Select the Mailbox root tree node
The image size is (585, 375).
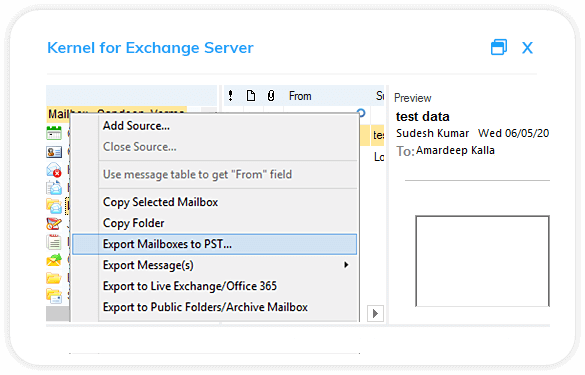coord(116,114)
